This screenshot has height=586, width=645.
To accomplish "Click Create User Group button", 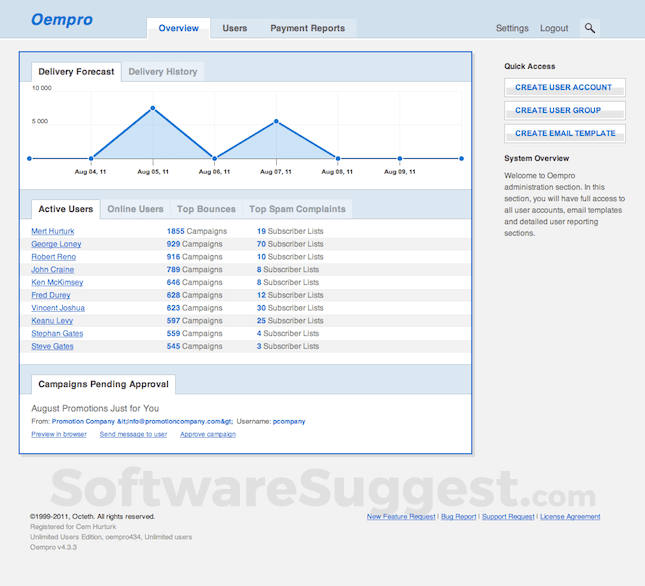I will [x=564, y=110].
